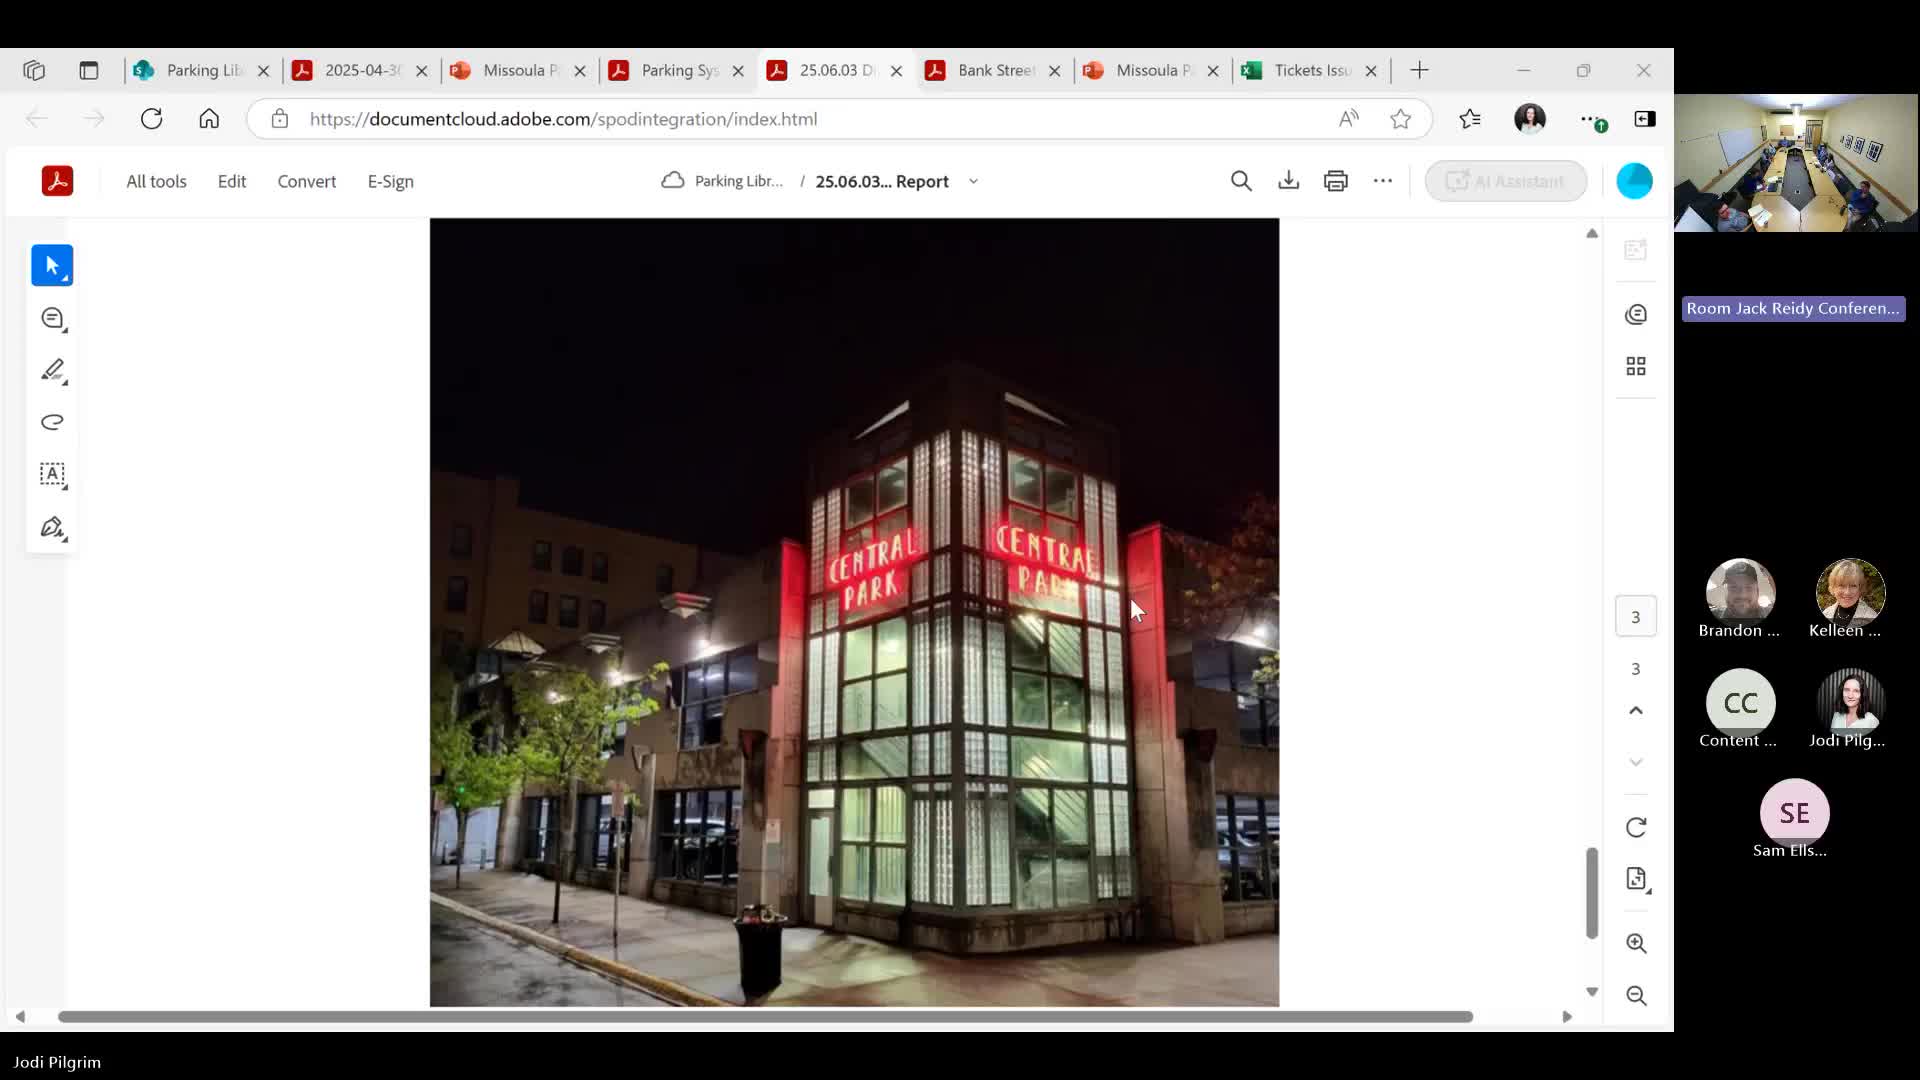
Task: Select the Content CC participant avatar
Action: pyautogui.click(x=1740, y=703)
